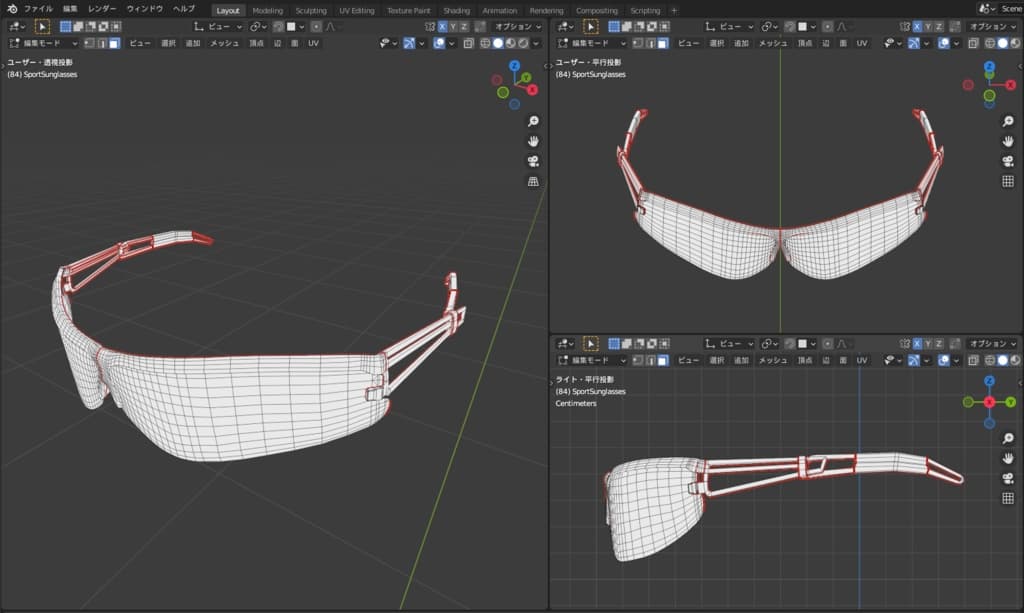This screenshot has width=1024, height=613.
Task: Enable face select mode in left viewport
Action: tap(115, 43)
